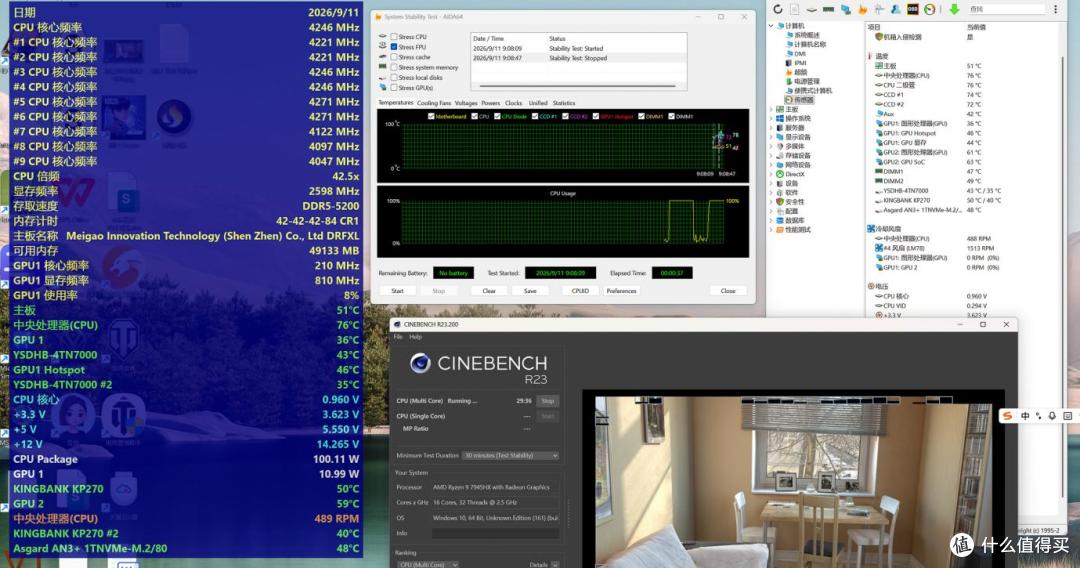The height and width of the screenshot is (568, 1080).
Task: Toggle the CPU Diode graph checkbox
Action: 497,116
